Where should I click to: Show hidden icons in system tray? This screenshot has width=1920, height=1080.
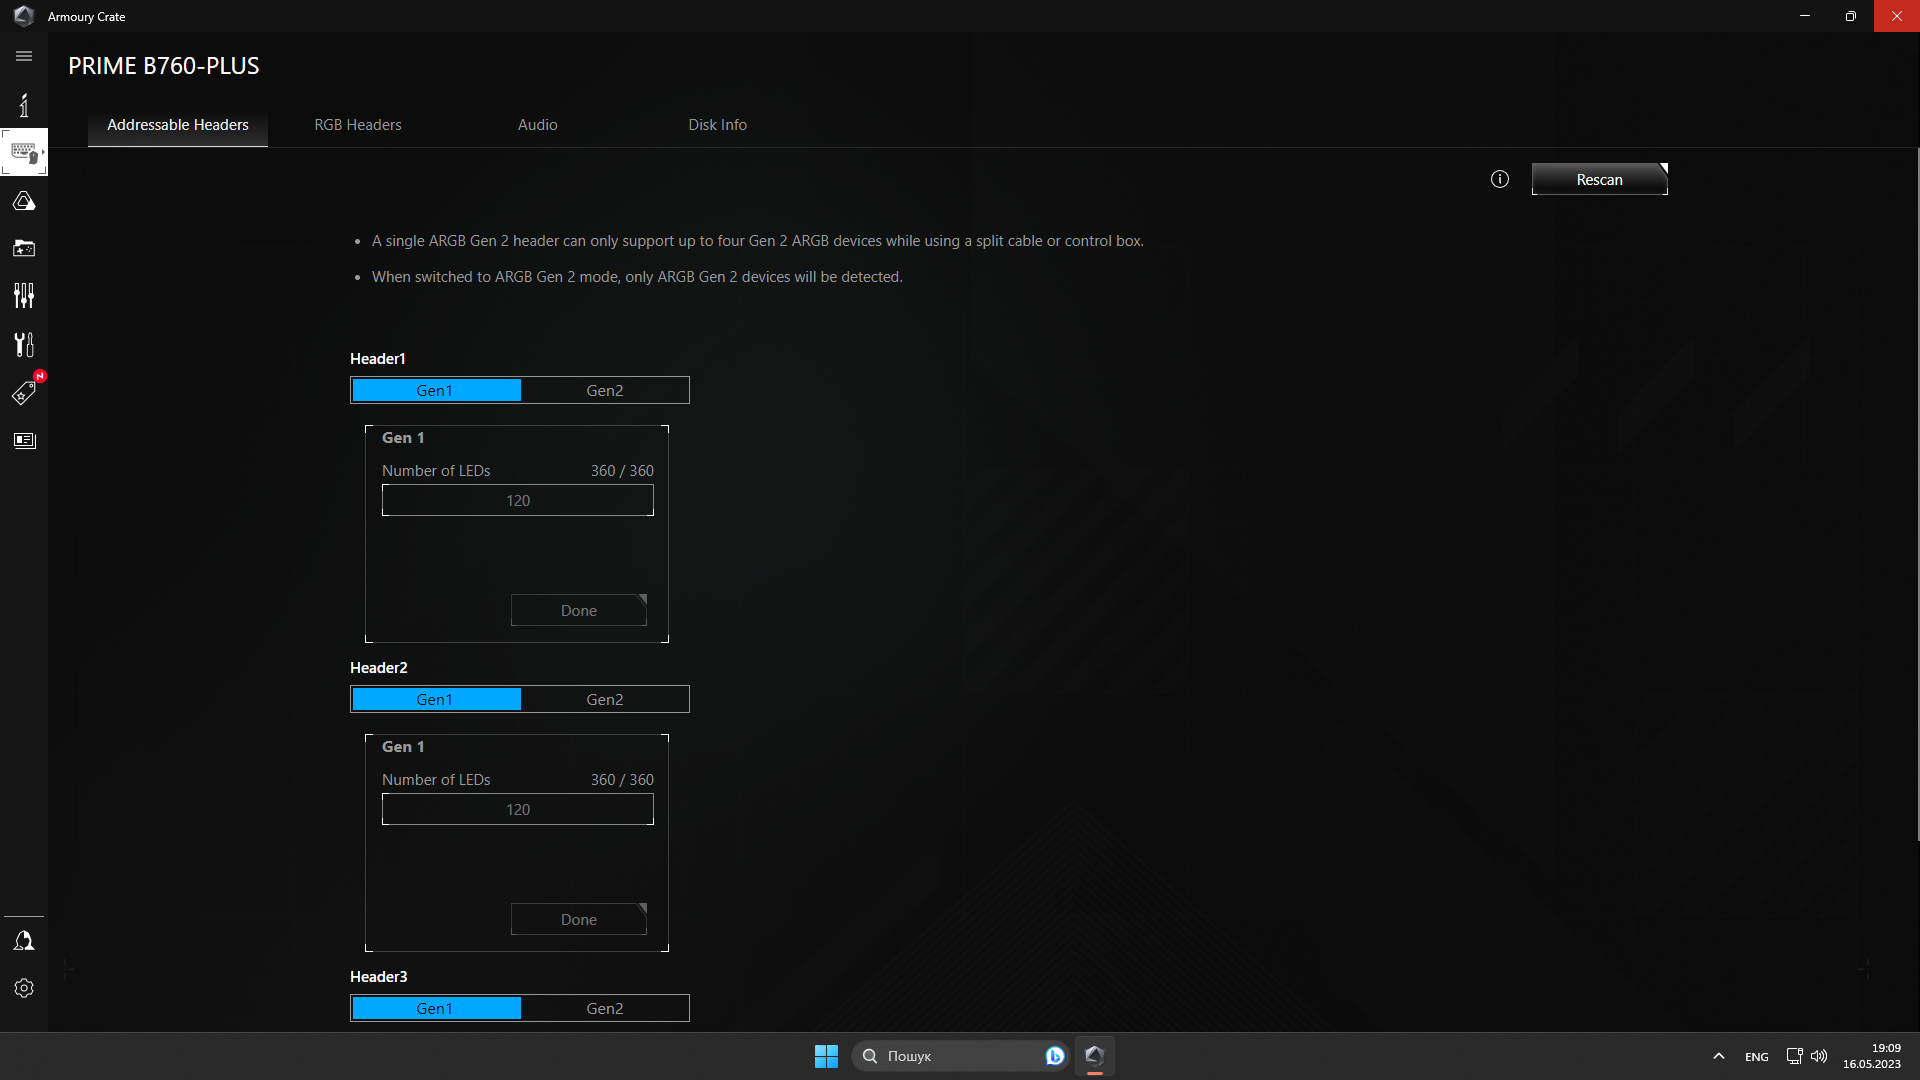[x=1718, y=1055]
